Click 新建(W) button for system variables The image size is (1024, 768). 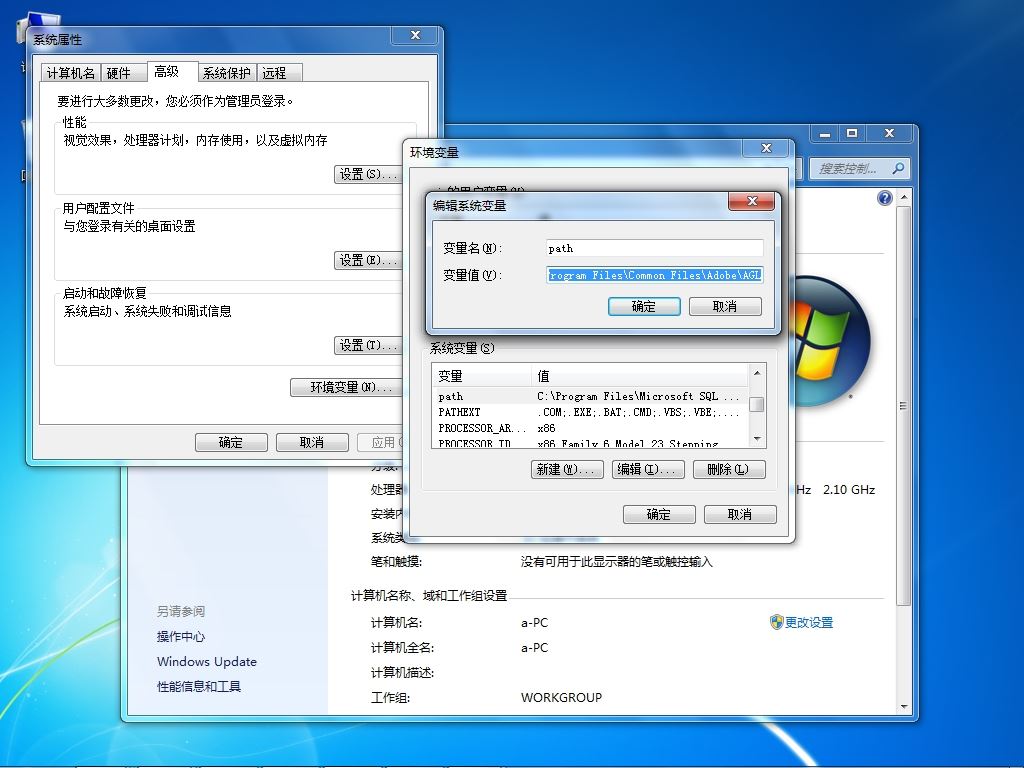(567, 469)
